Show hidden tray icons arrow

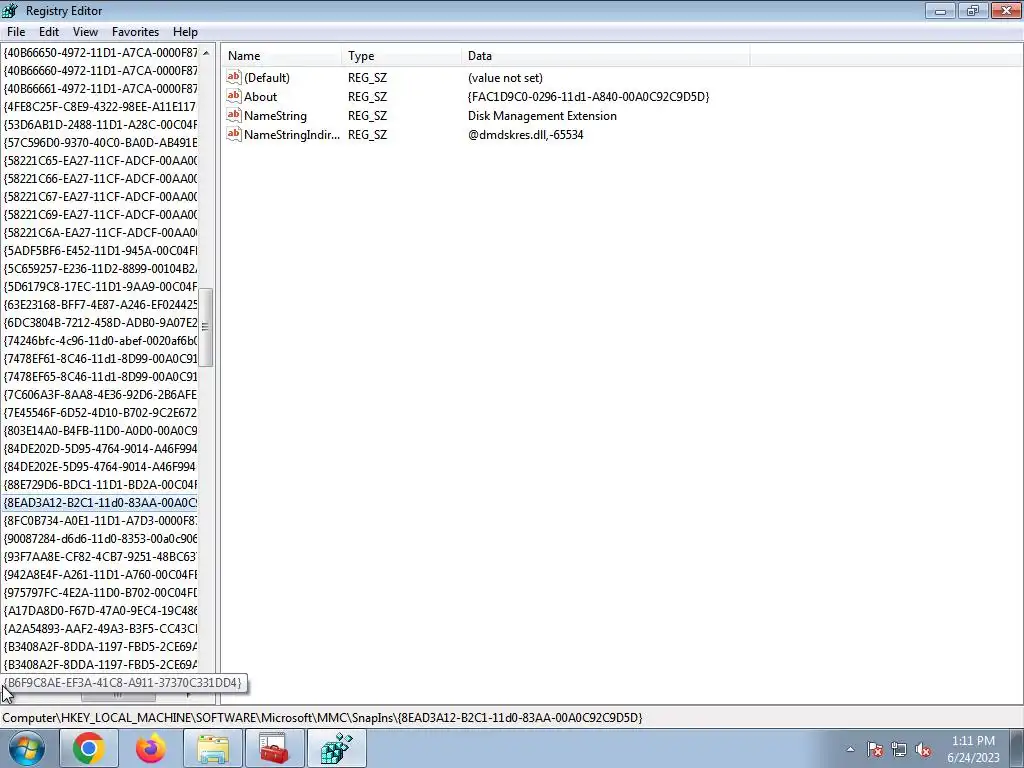coord(850,749)
